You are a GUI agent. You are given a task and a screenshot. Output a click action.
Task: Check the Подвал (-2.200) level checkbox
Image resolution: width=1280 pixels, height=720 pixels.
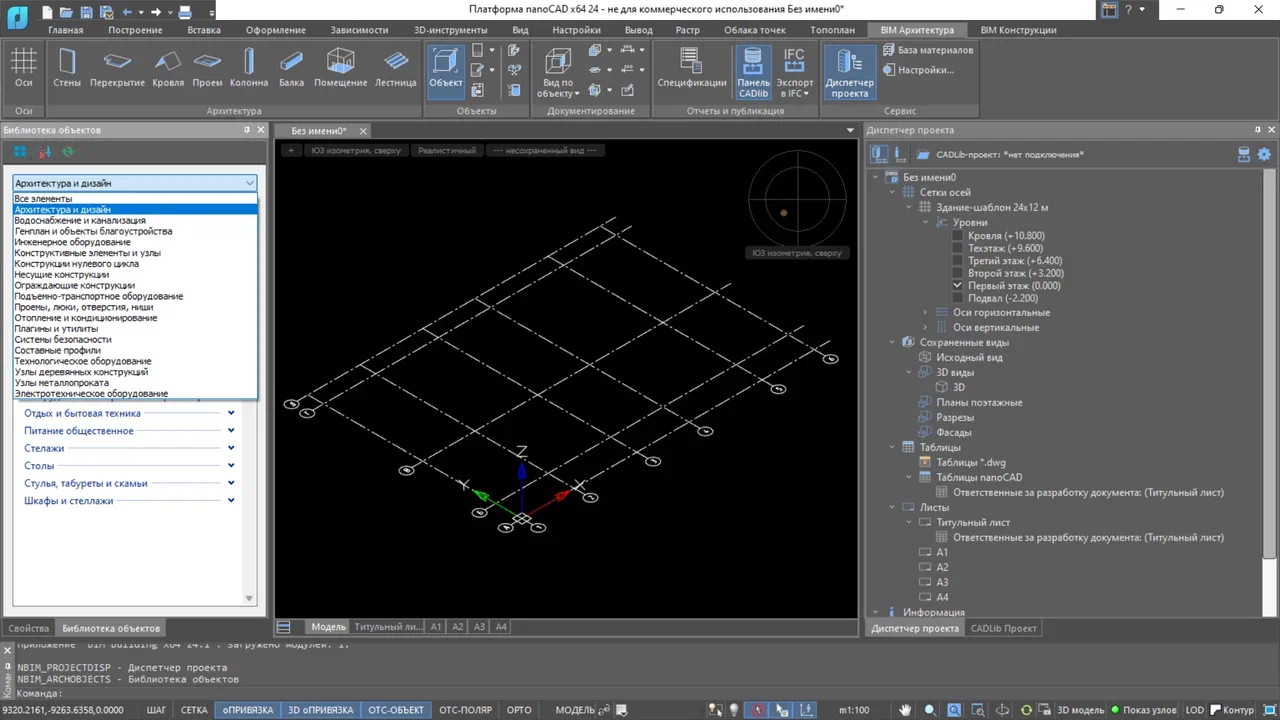(x=955, y=298)
